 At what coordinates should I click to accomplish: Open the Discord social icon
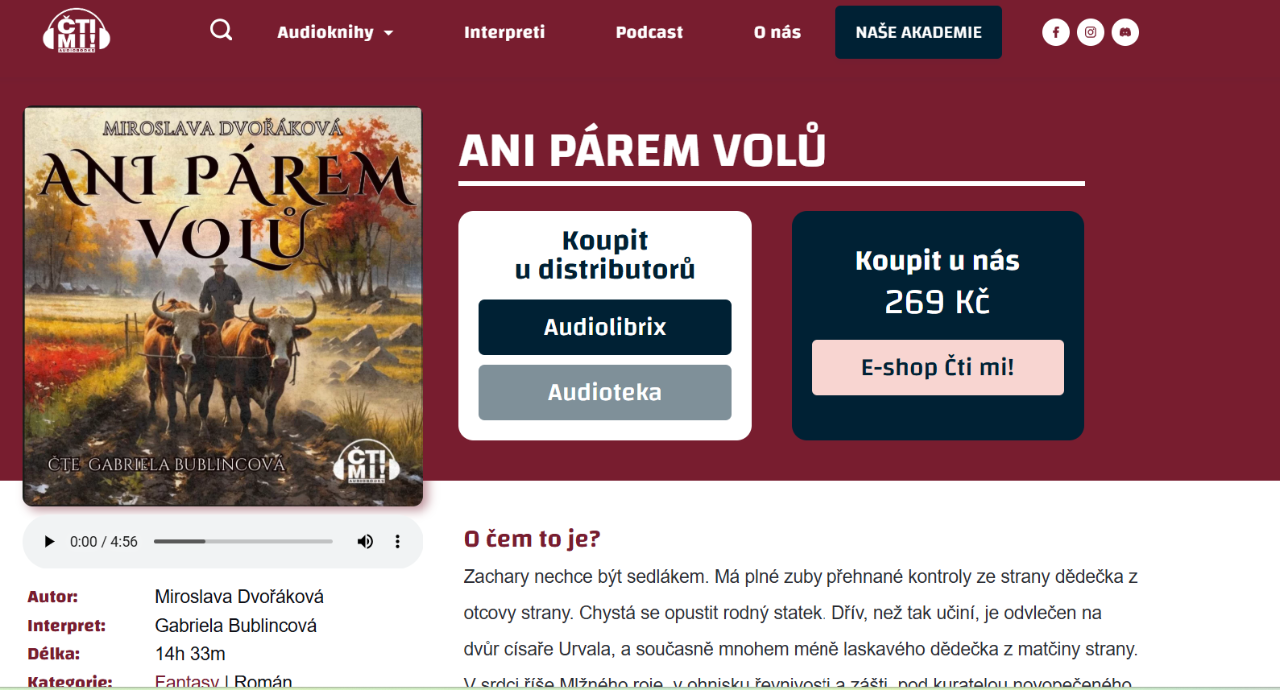pos(1125,32)
